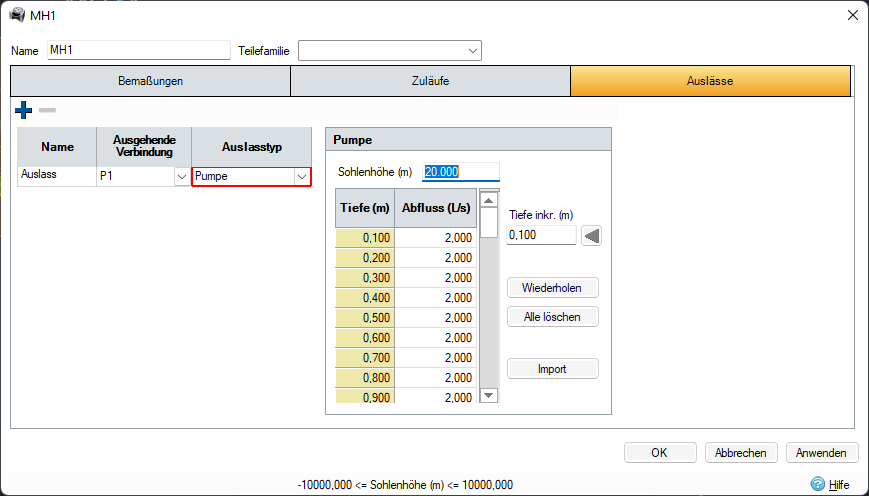Select the Tiefe cell 0,300
This screenshot has height=496, width=869.
[x=365, y=278]
